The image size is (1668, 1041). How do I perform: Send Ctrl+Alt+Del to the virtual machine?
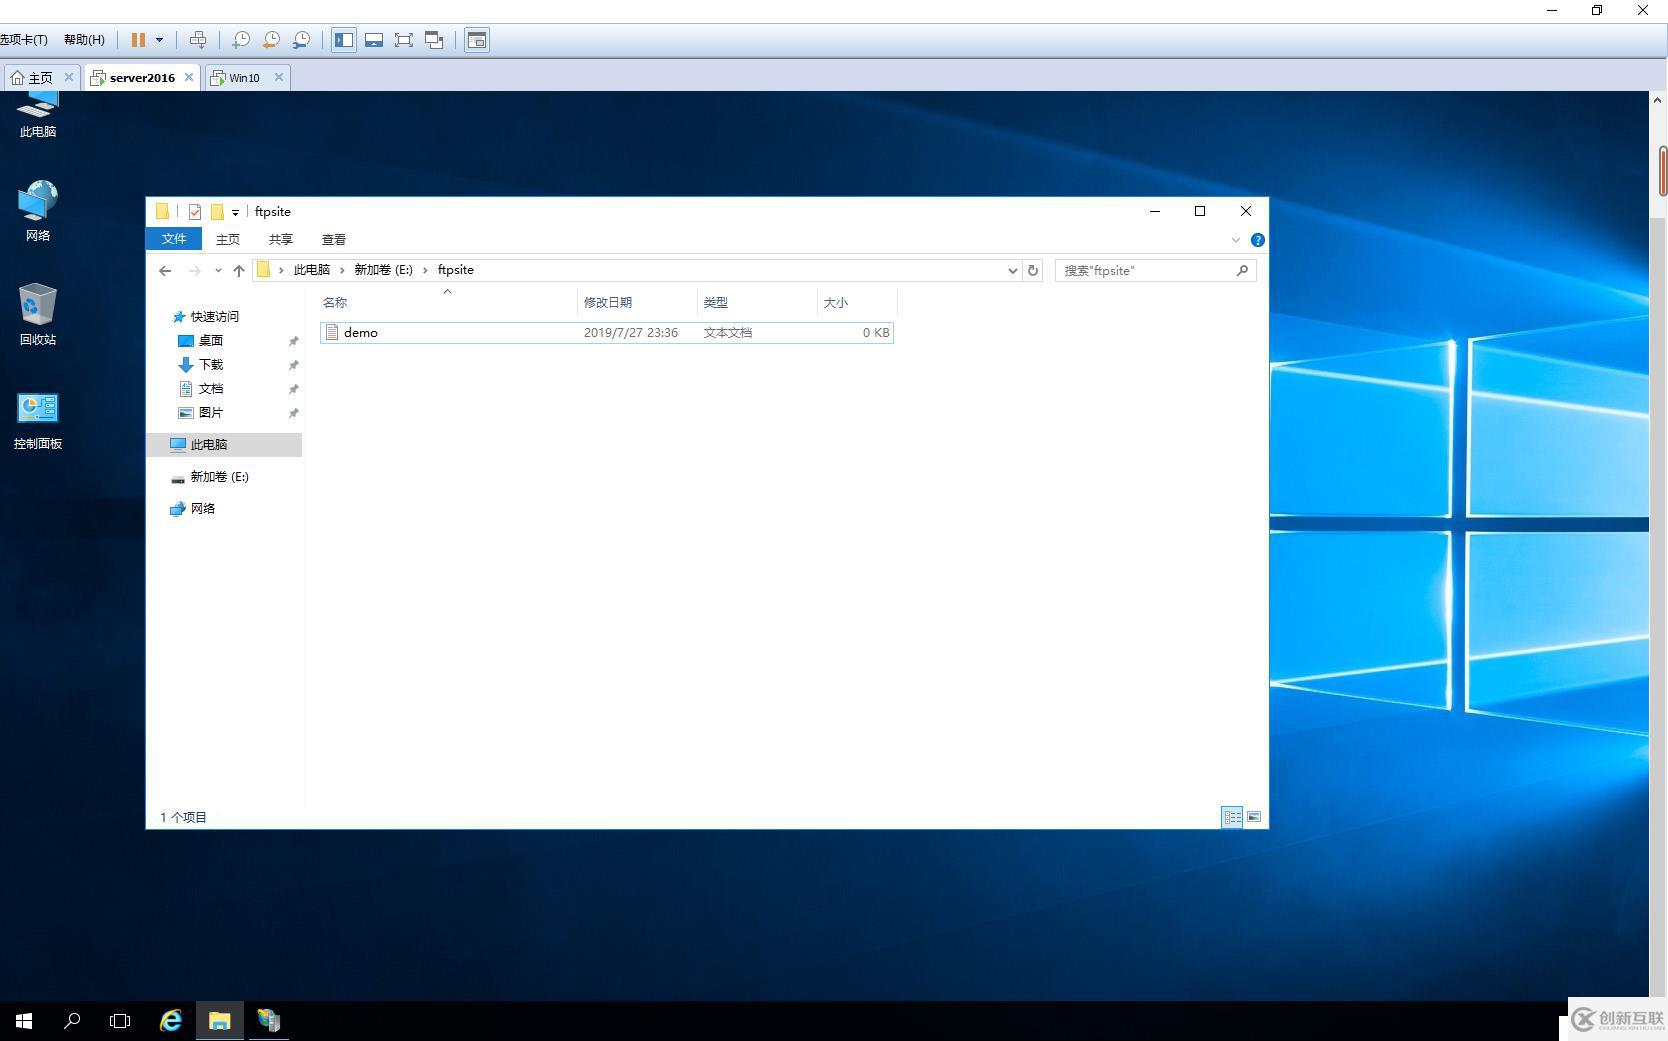pos(198,40)
